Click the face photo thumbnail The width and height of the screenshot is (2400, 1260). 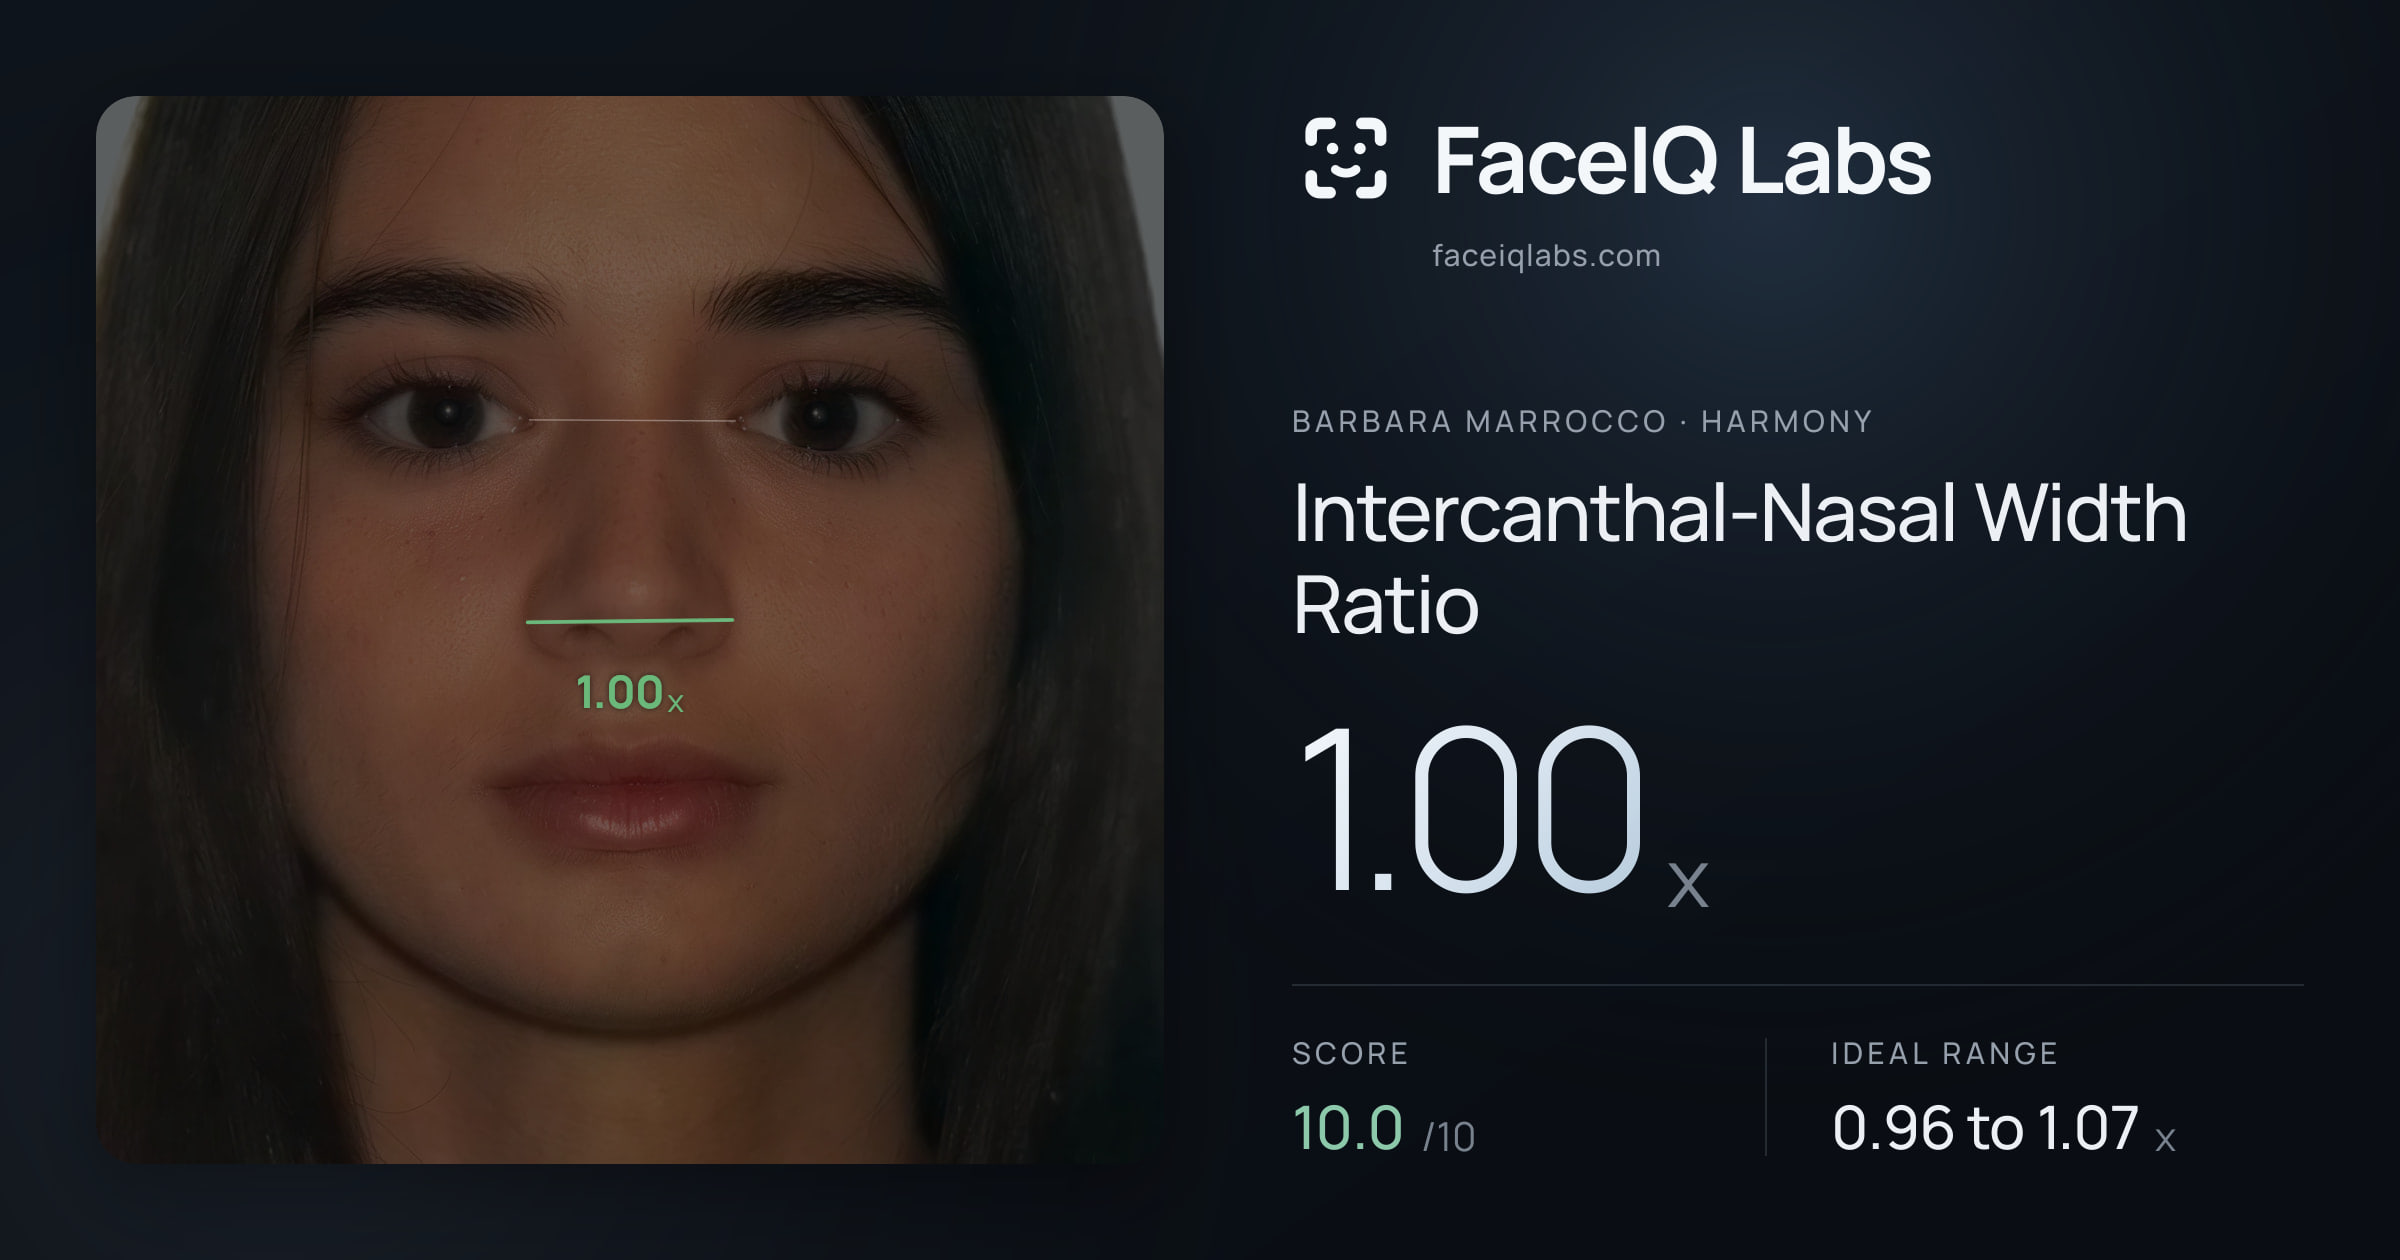click(630, 630)
